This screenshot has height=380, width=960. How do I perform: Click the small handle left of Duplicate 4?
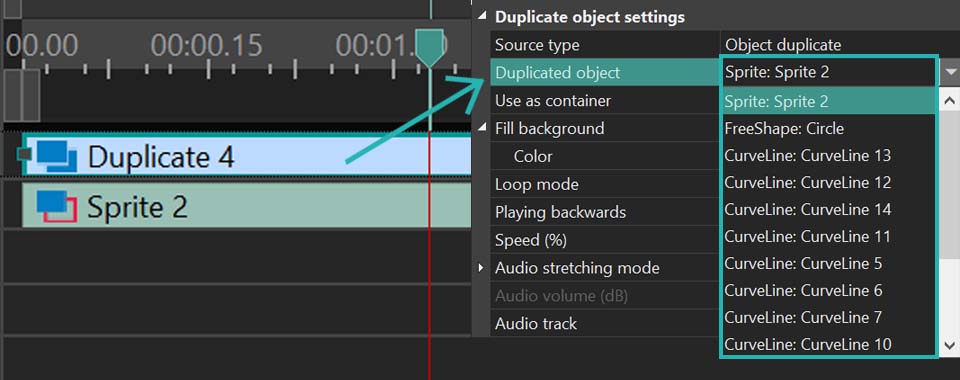point(24,154)
